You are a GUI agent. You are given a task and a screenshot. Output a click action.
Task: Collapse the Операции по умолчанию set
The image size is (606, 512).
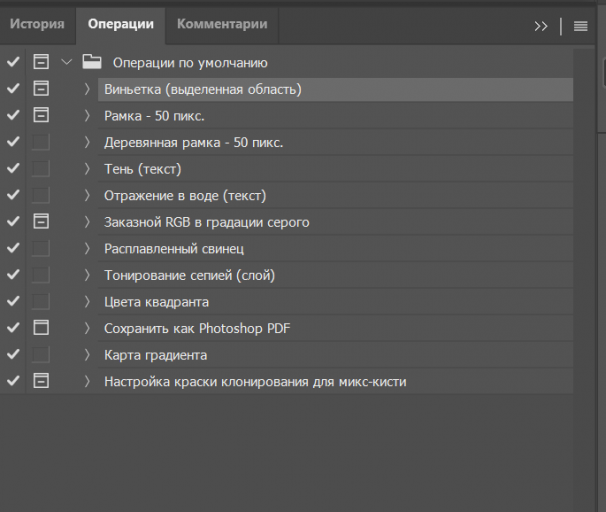(x=67, y=62)
